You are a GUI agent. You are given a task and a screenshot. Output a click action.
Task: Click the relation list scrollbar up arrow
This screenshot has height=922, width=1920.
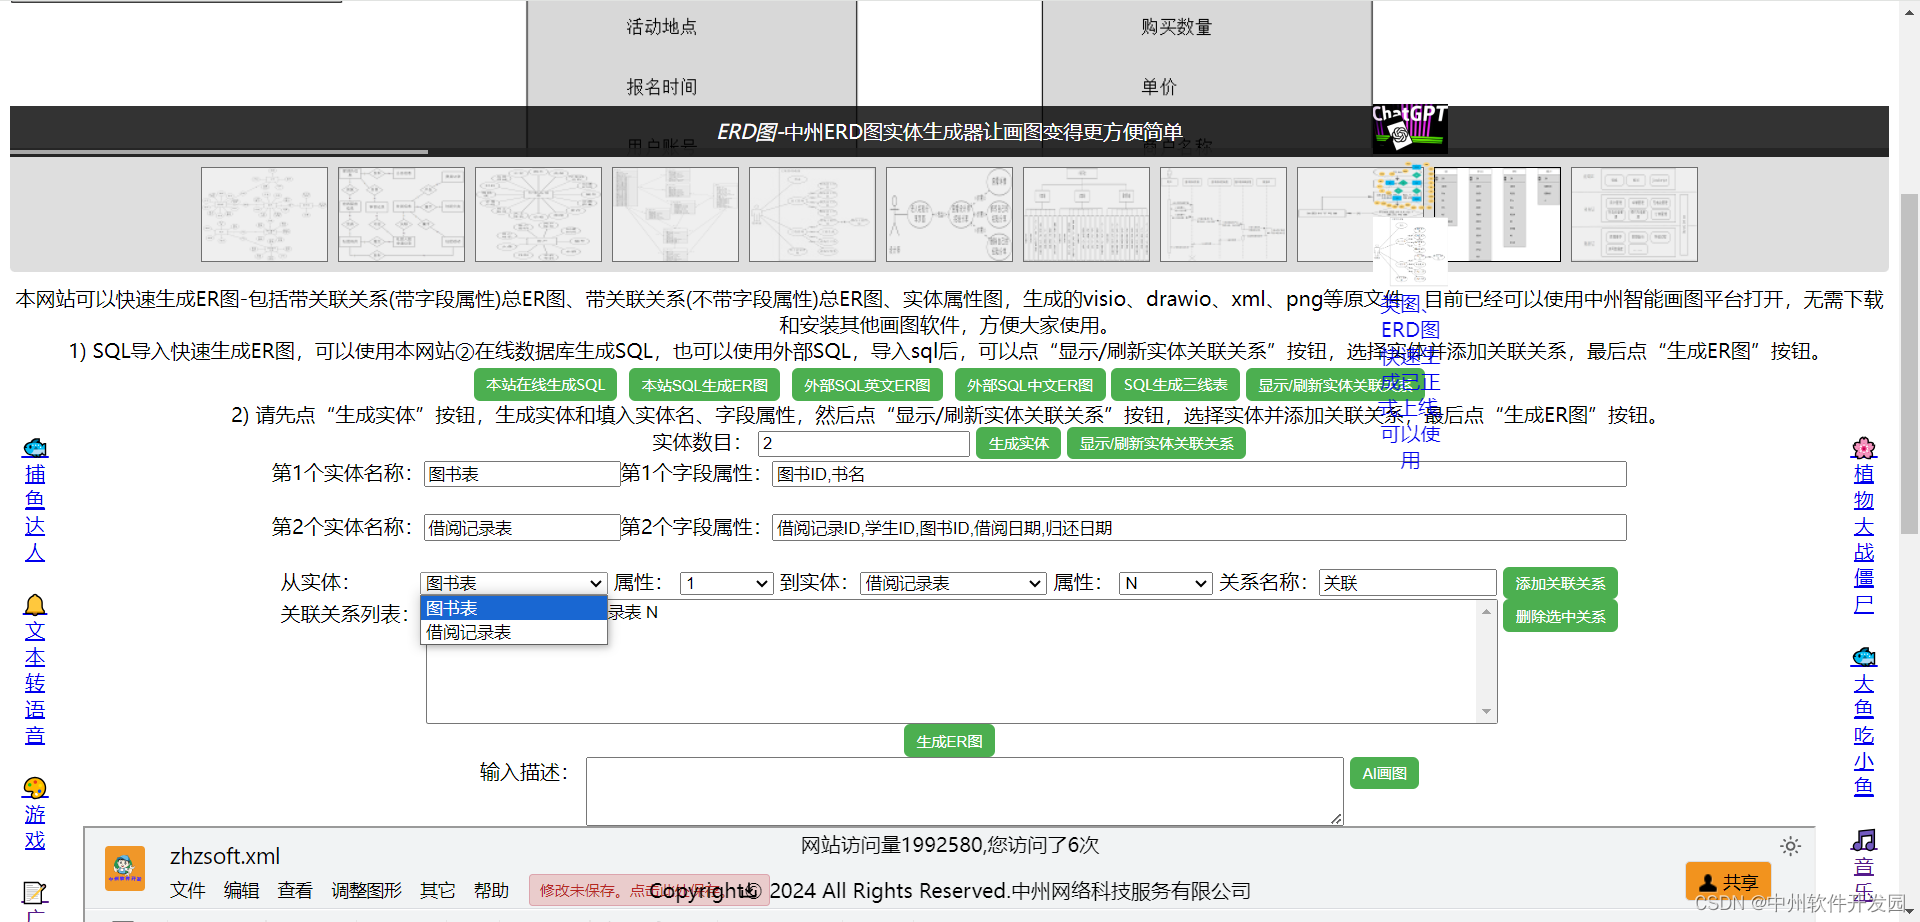1487,611
